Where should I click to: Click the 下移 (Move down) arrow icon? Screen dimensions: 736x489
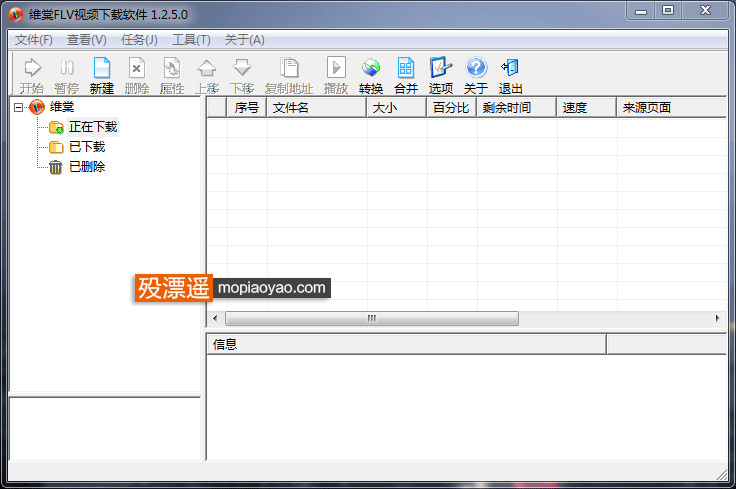(x=242, y=68)
